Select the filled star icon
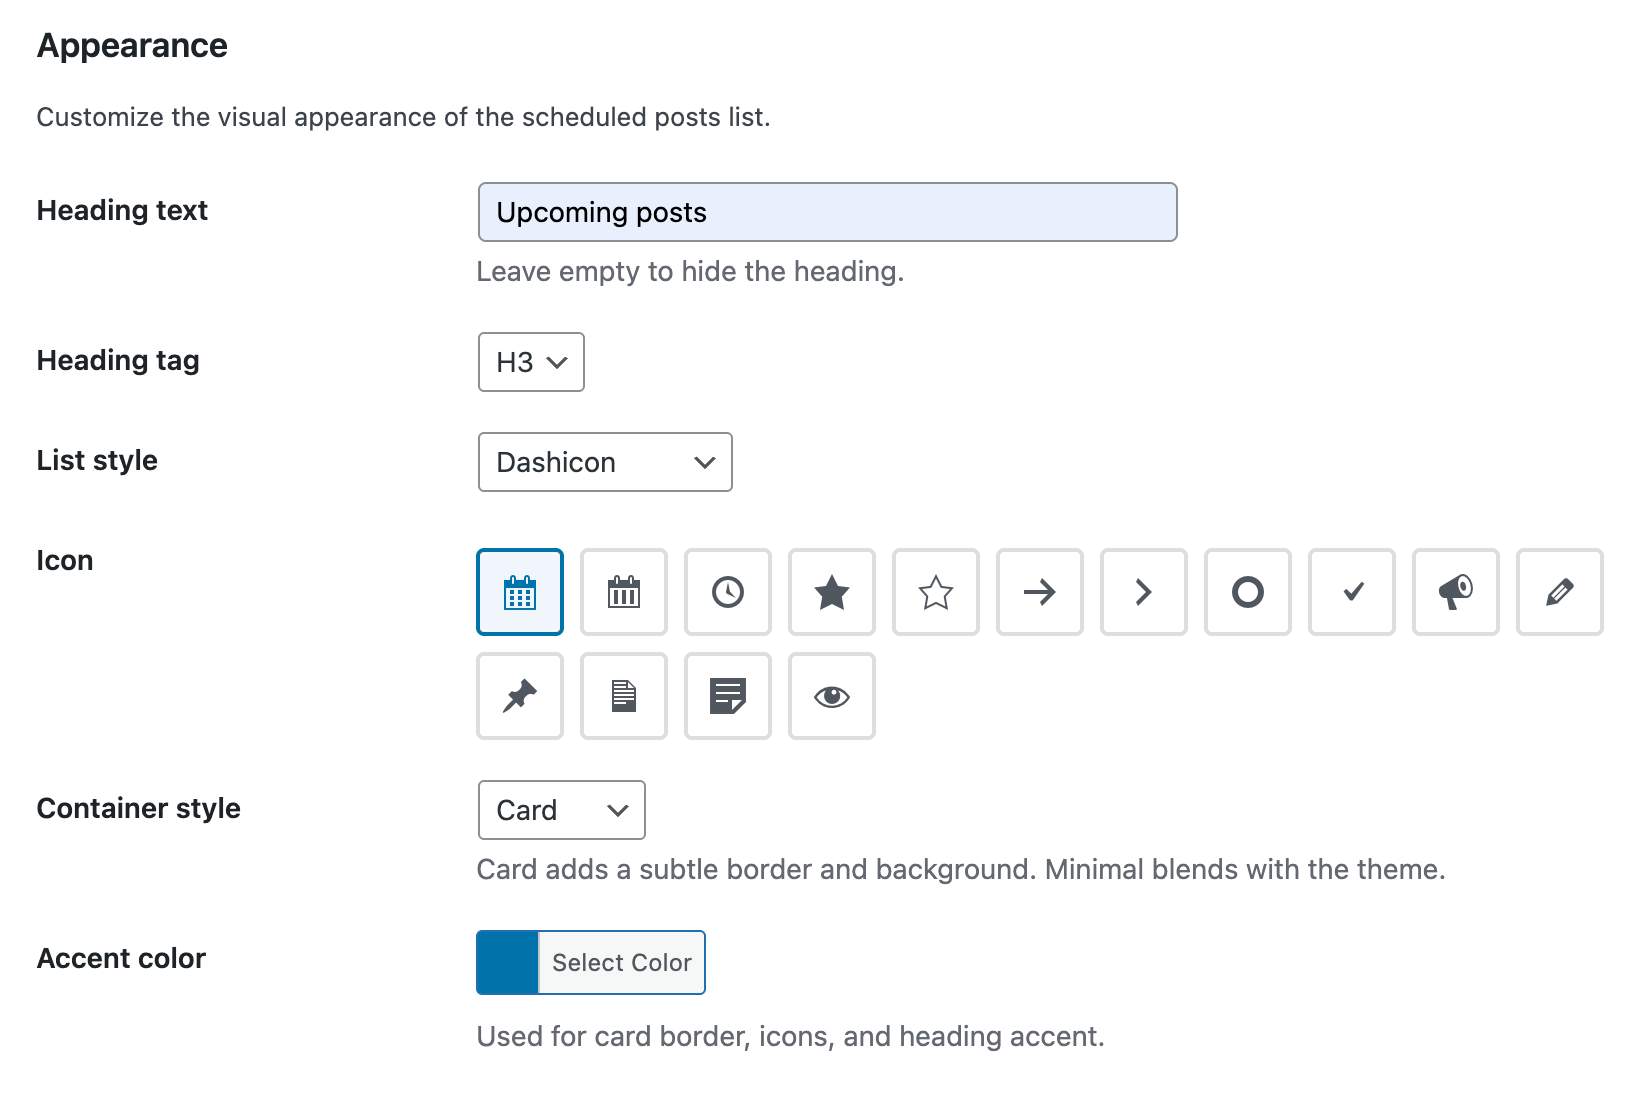 832,592
